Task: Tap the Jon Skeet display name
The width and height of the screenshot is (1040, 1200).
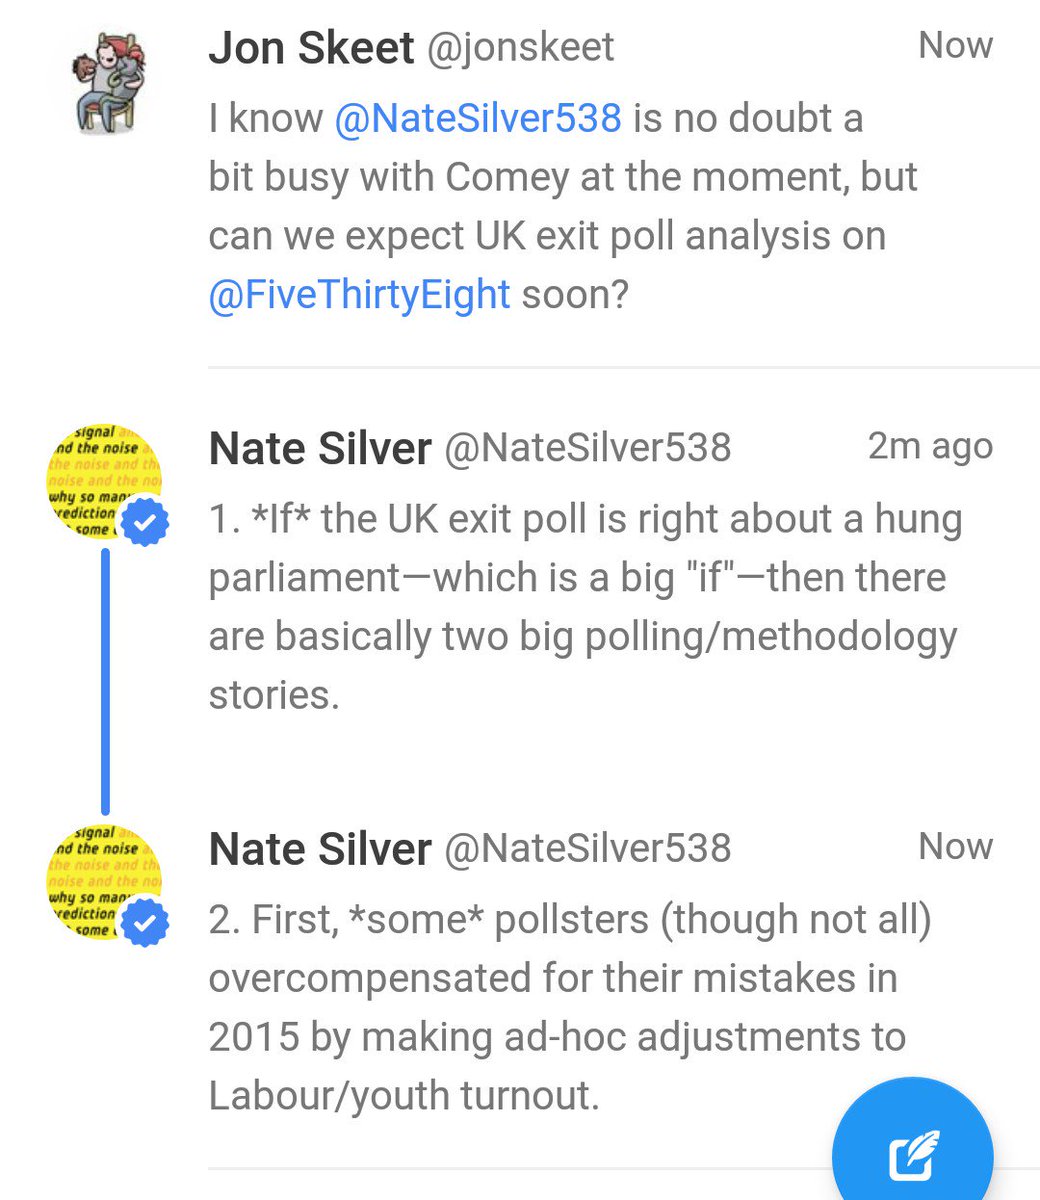Action: click(x=311, y=48)
